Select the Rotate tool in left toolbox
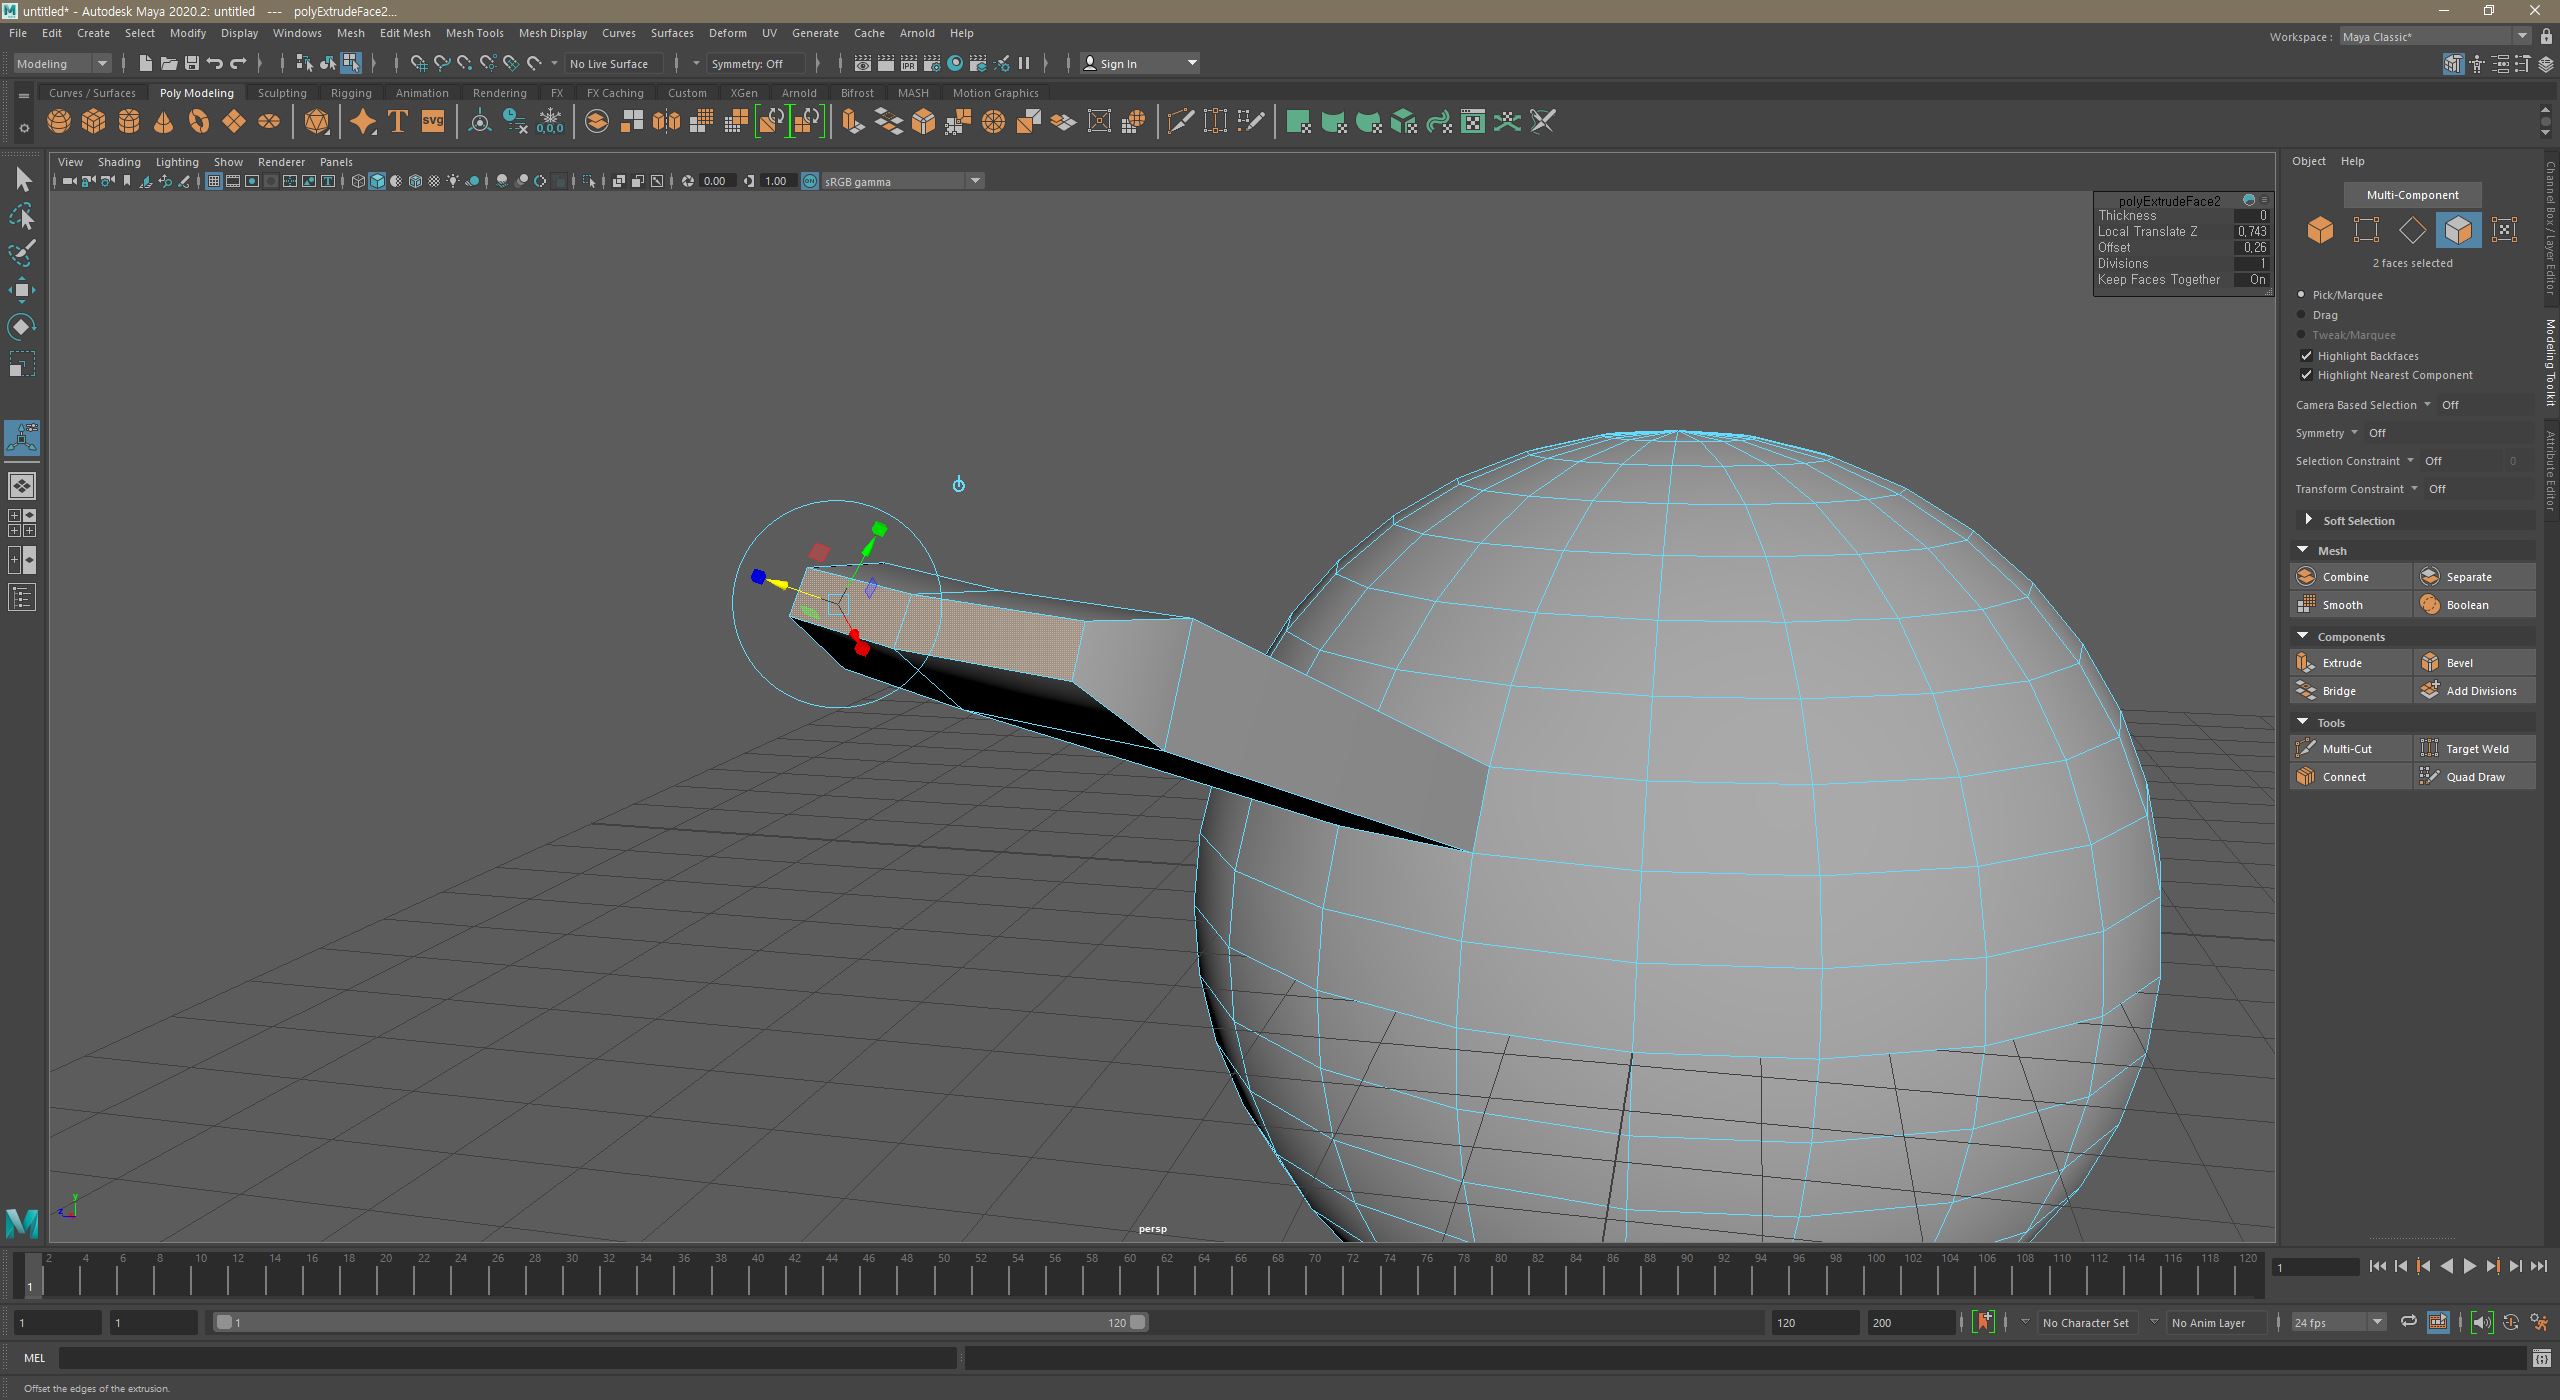The width and height of the screenshot is (2560, 1400). pos(21,327)
